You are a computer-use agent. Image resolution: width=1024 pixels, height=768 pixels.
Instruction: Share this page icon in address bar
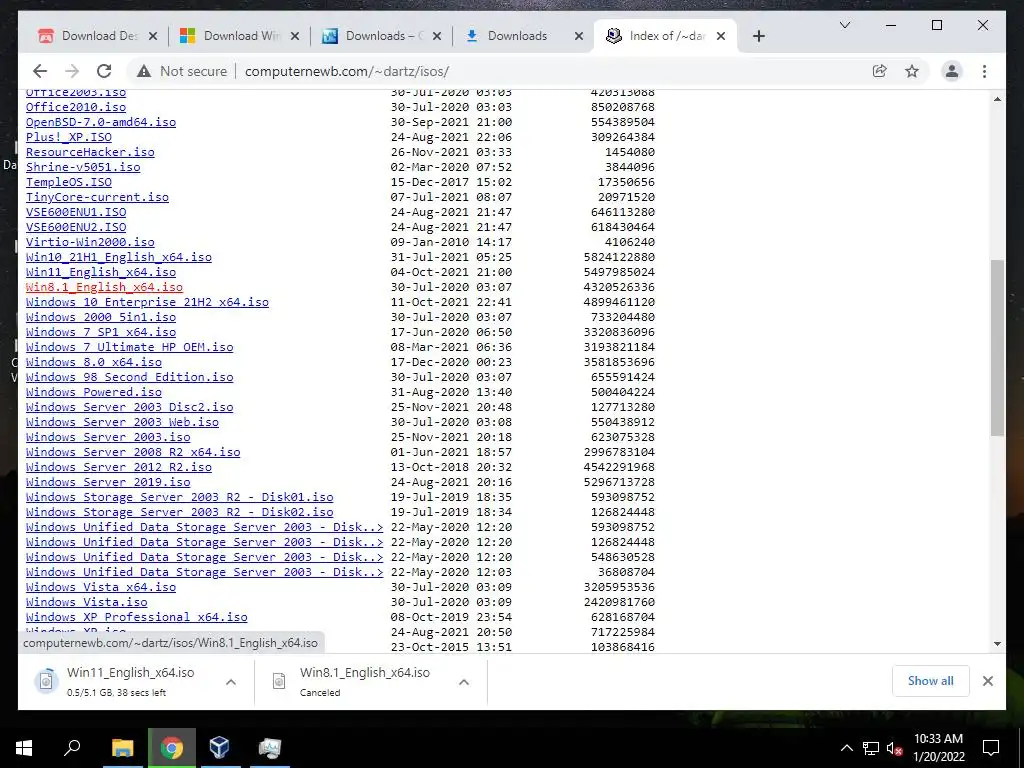pos(880,71)
